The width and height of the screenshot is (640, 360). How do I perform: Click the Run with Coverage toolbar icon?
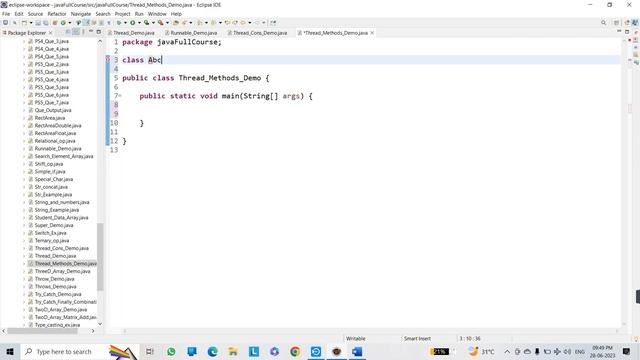pyautogui.click(x=146, y=23)
